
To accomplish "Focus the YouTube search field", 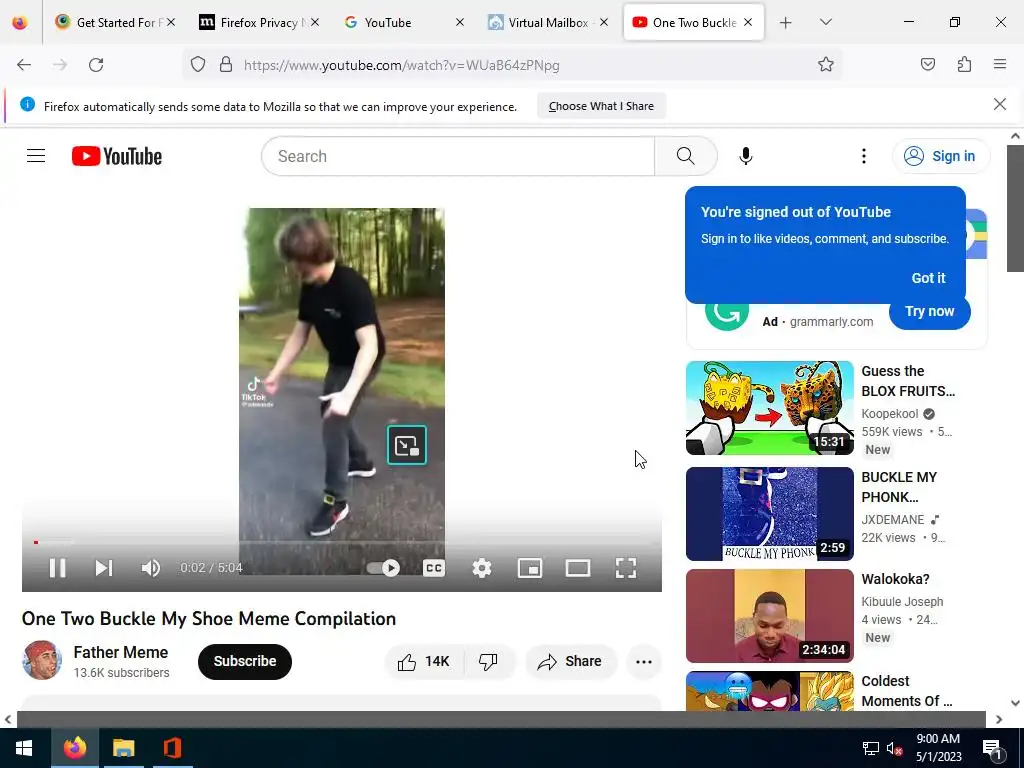I will tap(458, 156).
